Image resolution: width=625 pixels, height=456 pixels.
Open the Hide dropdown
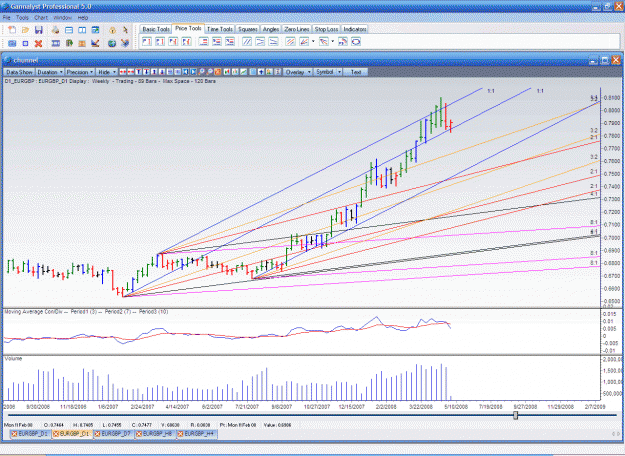(x=107, y=72)
